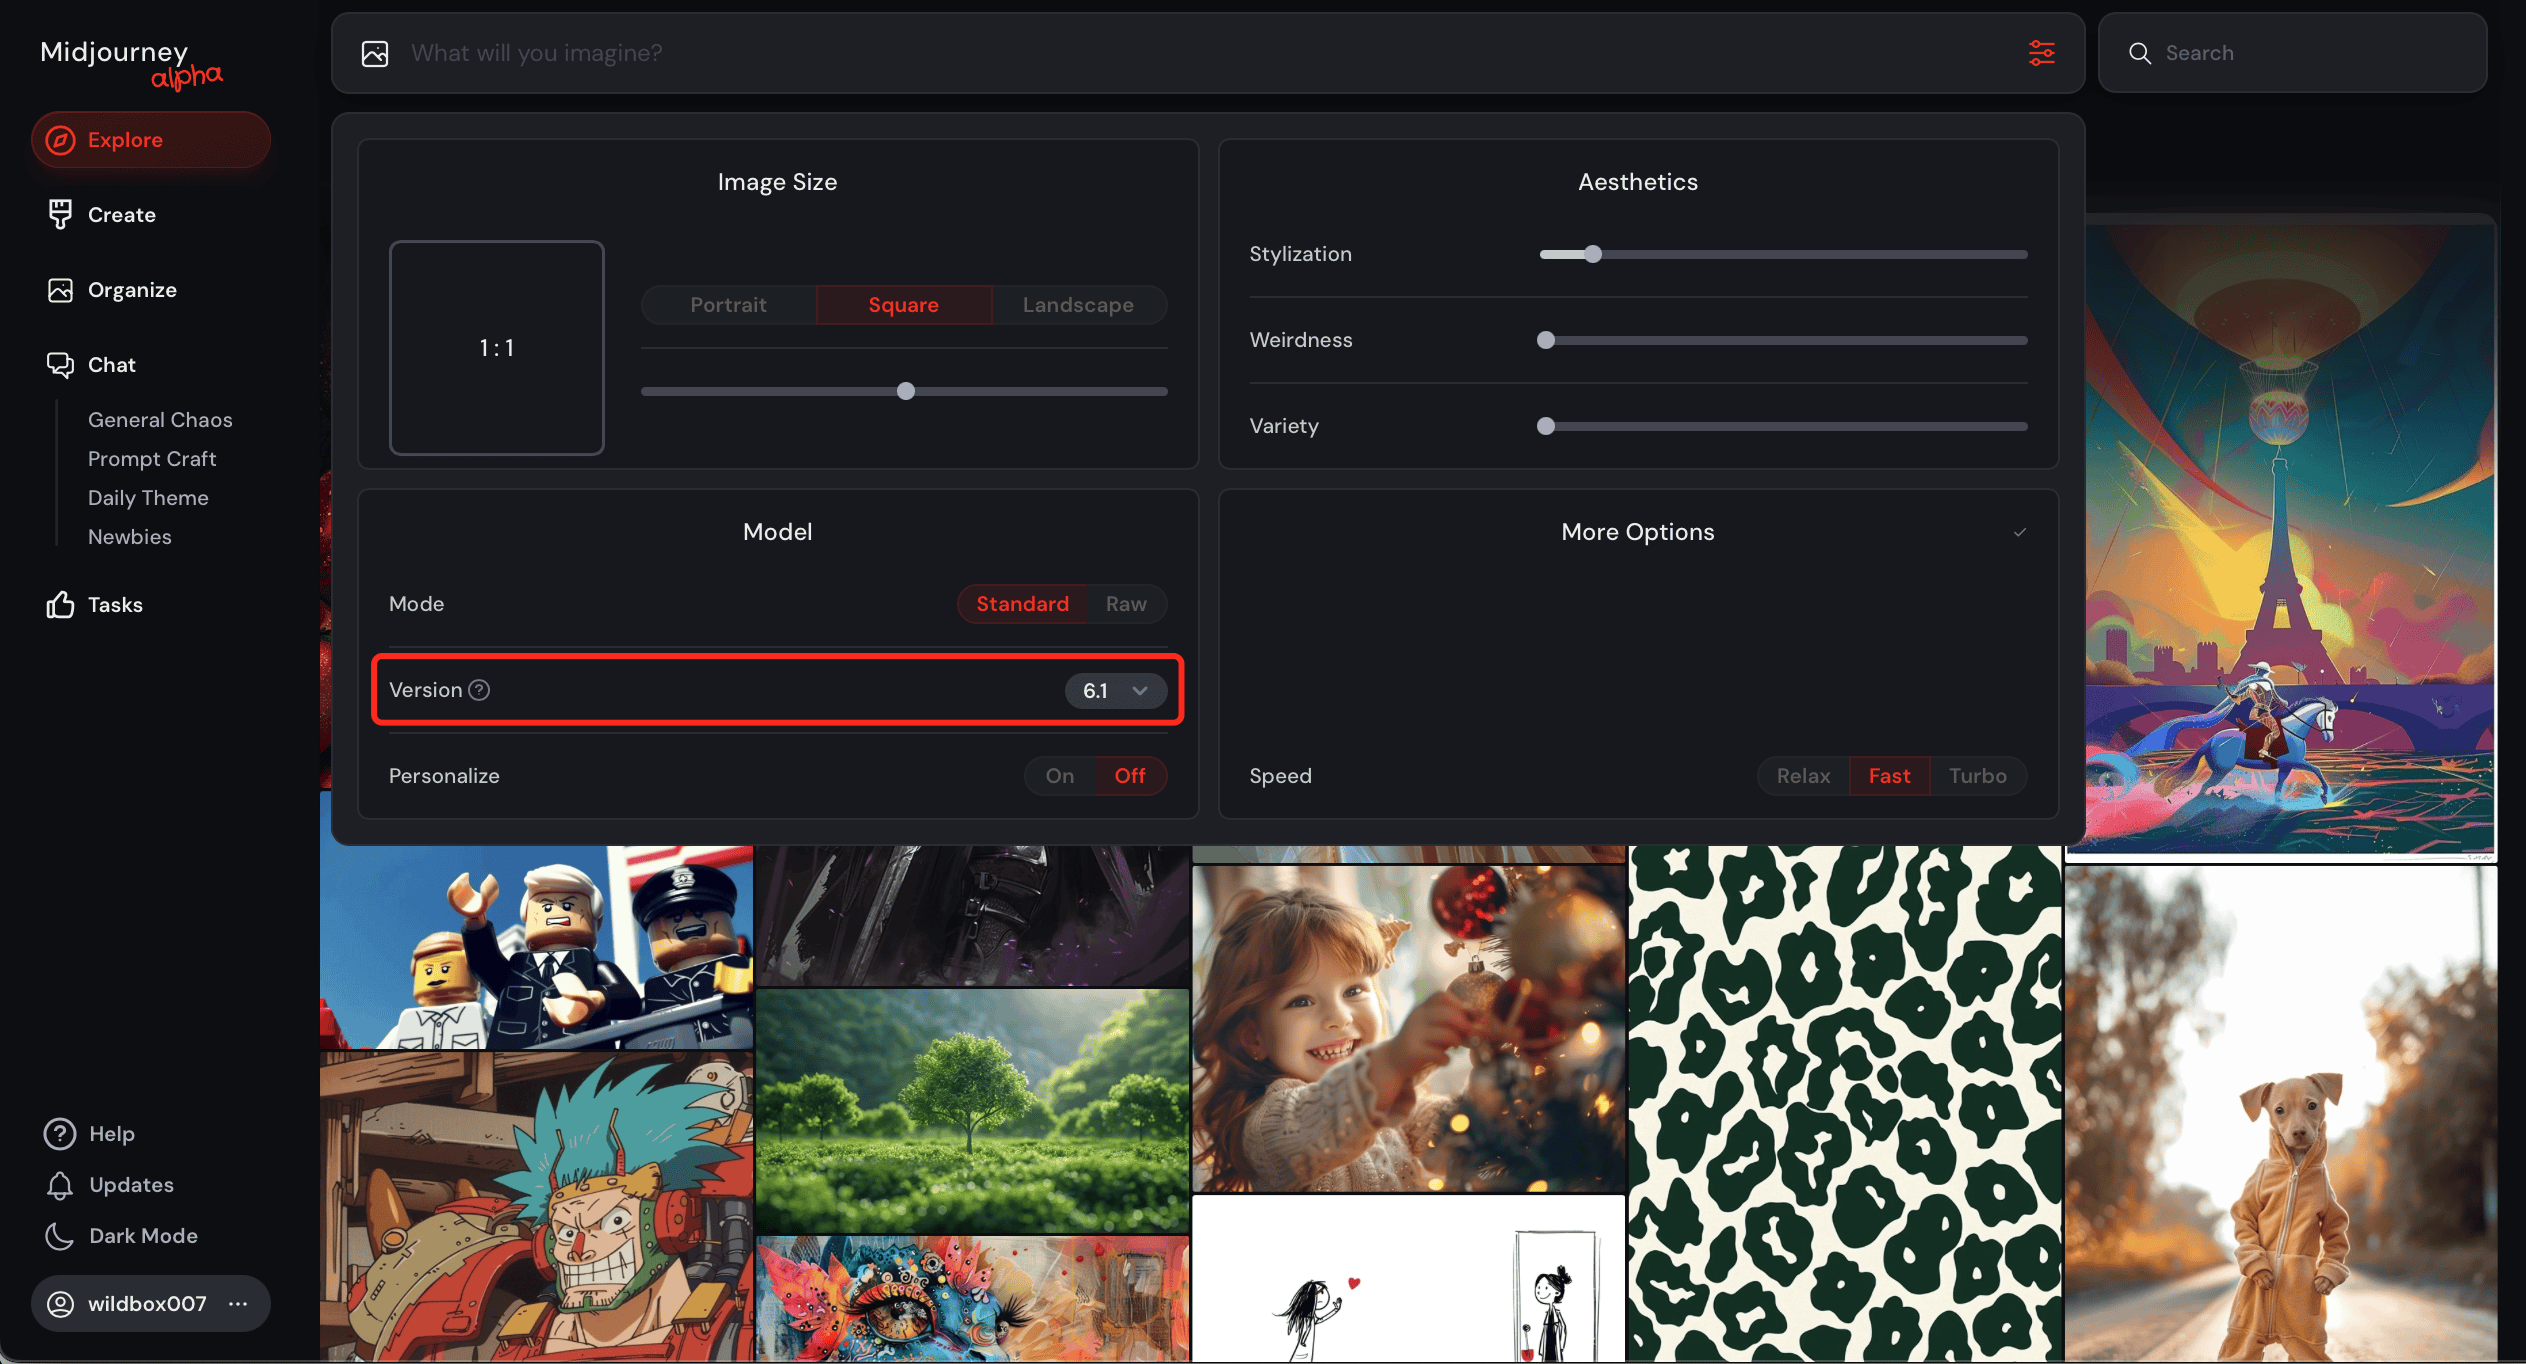The width and height of the screenshot is (2526, 1364).
Task: Click the Tasks thumbs-up icon
Action: point(60,604)
